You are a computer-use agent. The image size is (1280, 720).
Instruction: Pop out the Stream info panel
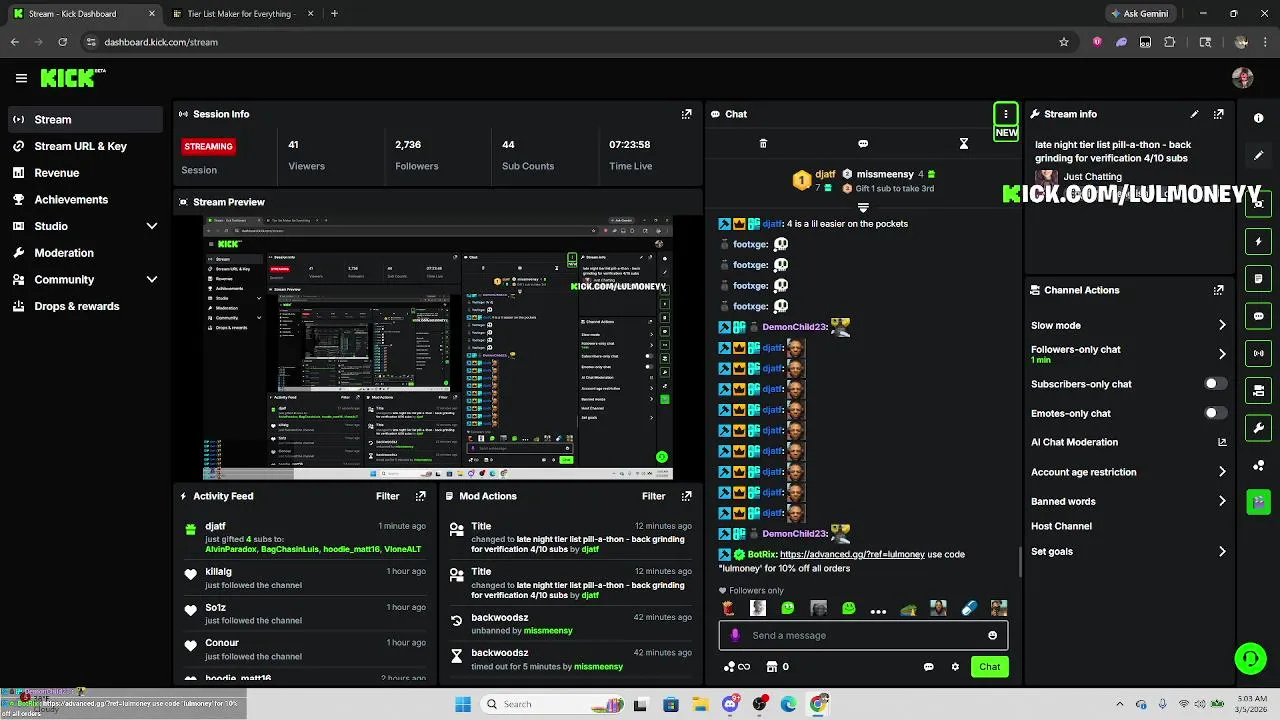[1218, 114]
